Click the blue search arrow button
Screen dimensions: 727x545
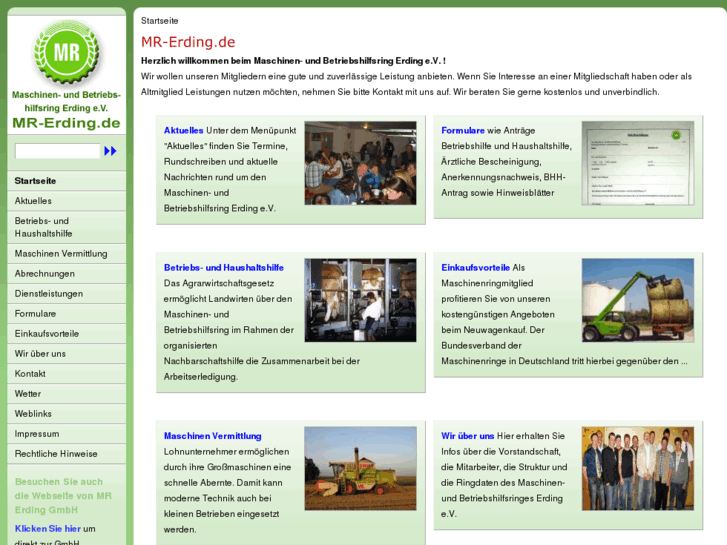point(110,151)
